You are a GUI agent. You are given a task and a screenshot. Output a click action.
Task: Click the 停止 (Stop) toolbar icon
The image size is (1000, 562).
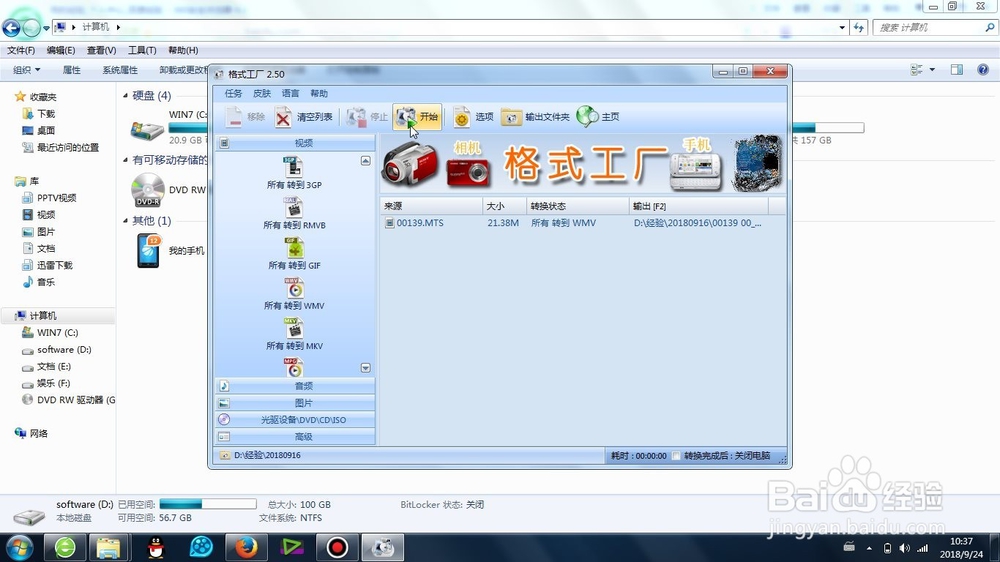coord(356,117)
